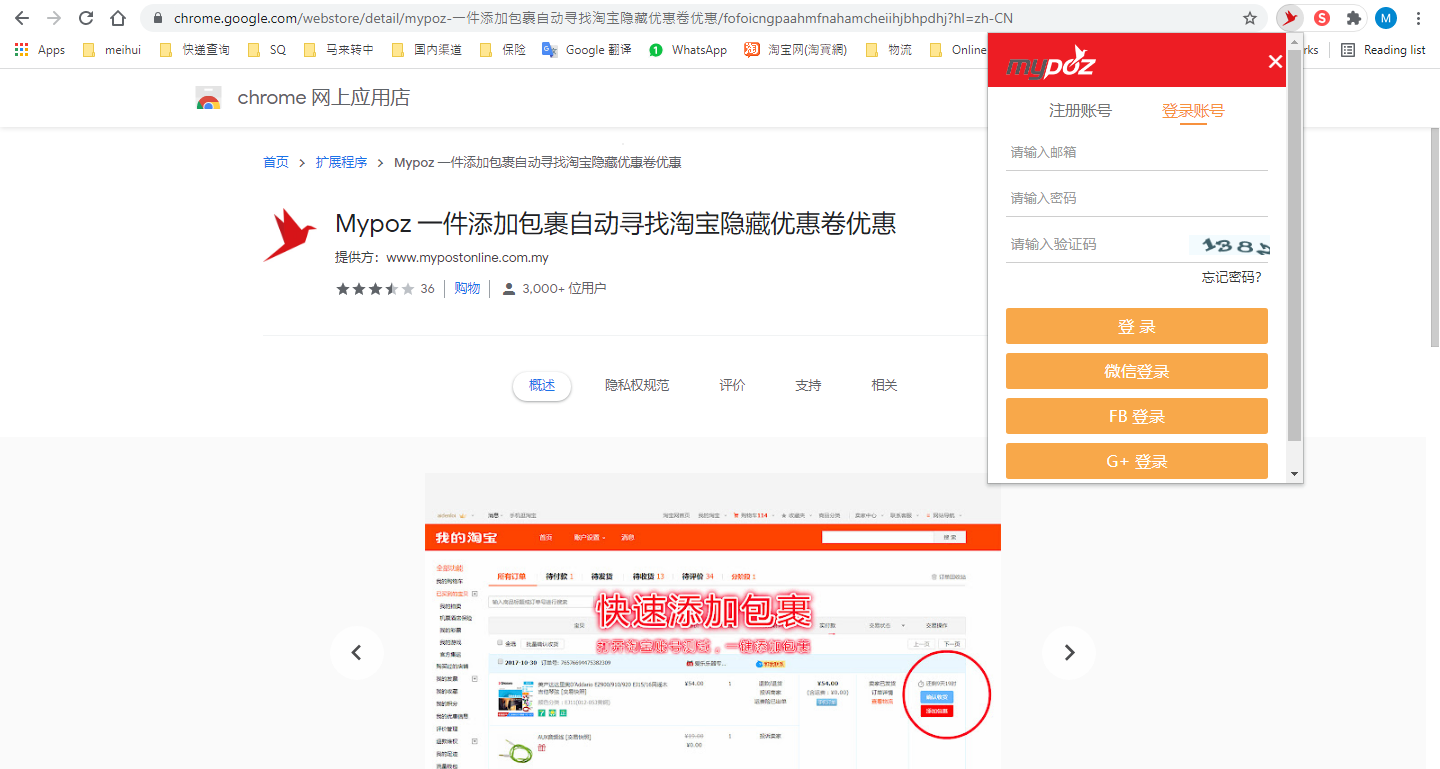
Task: Open the 36 ratings count
Action: [x=427, y=289]
